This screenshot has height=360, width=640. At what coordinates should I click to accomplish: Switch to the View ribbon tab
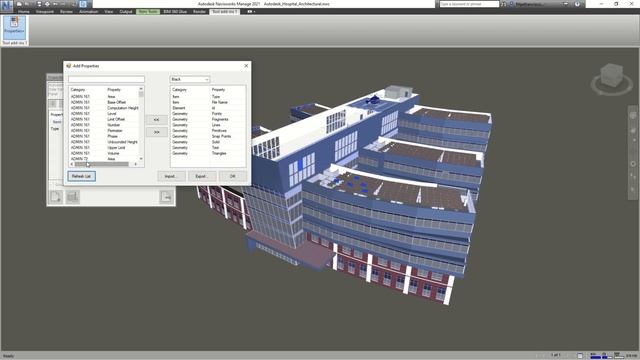109,11
